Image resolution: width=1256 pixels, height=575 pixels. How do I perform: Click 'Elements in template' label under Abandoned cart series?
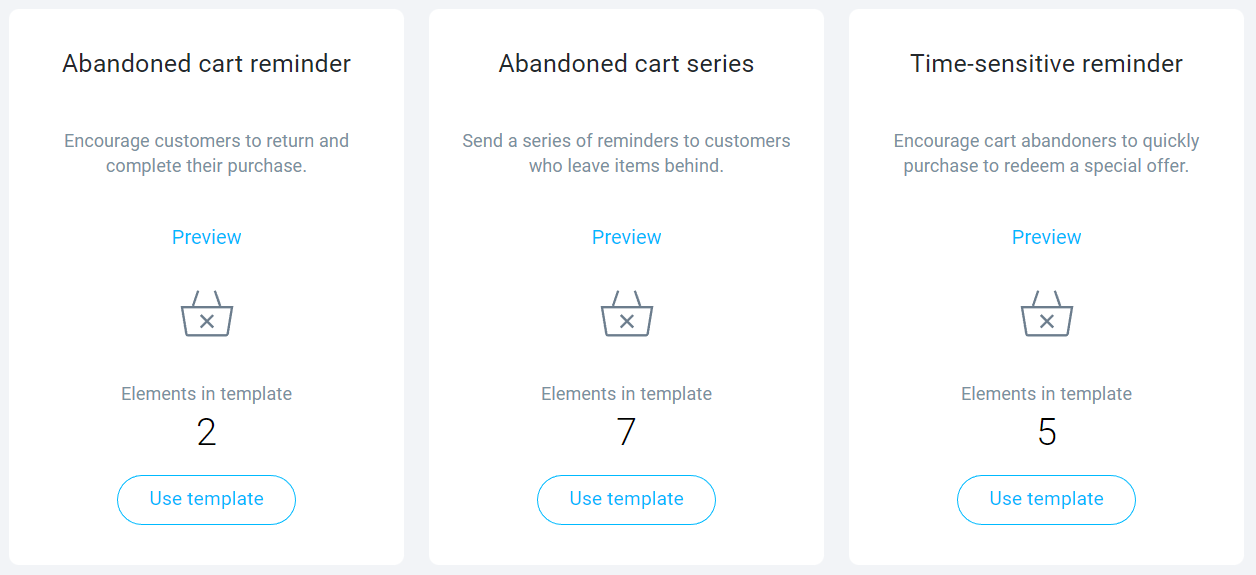pos(627,394)
